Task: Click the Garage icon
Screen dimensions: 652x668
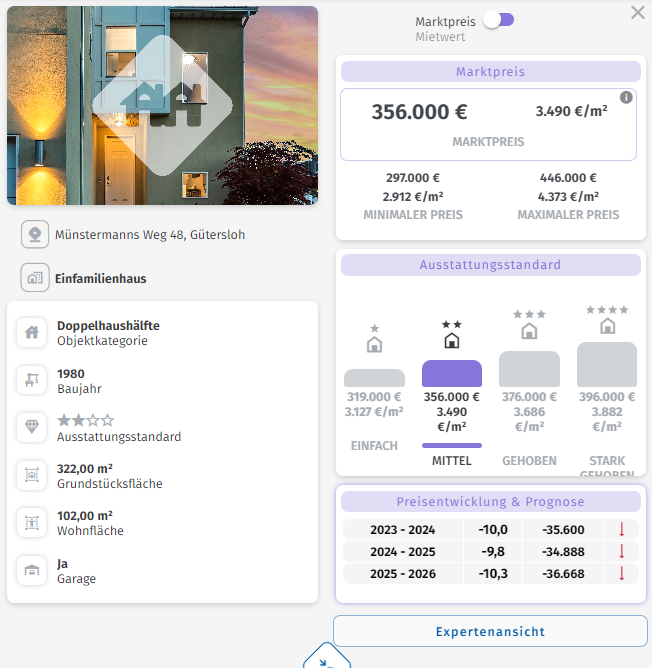Action: tap(32, 570)
